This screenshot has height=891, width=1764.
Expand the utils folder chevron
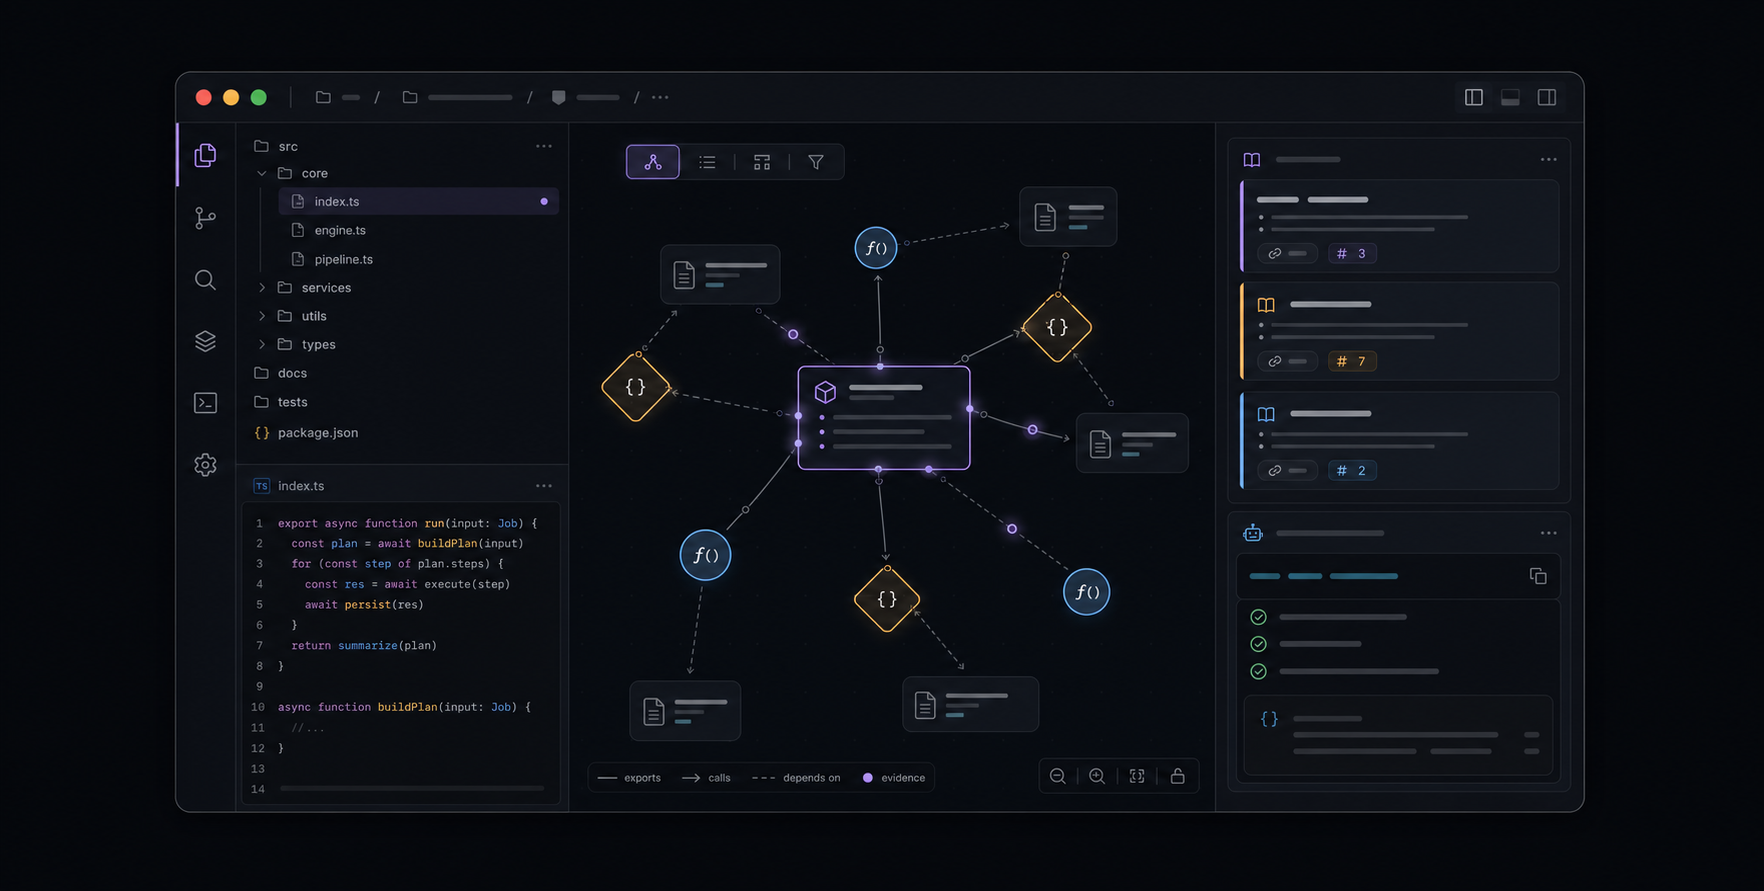click(262, 316)
